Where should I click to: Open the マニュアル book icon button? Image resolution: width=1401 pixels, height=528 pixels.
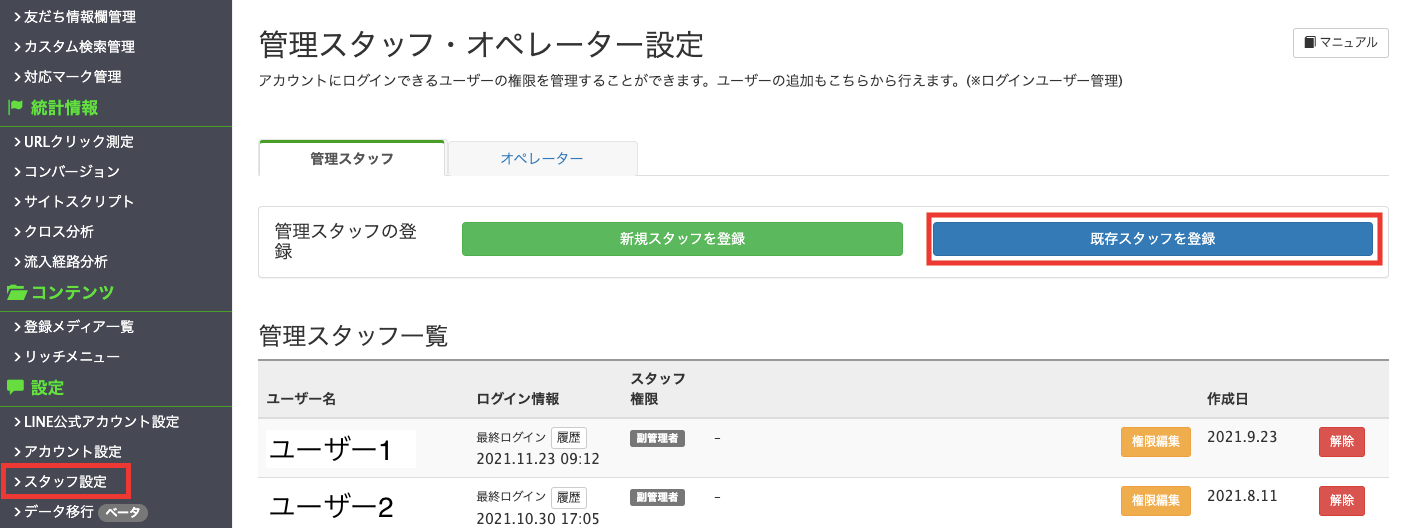click(1340, 42)
